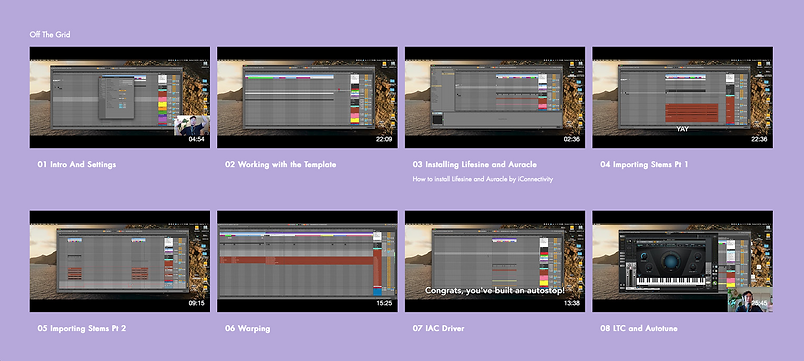Click the '08 LTC and Autotune' title
The height and width of the screenshot is (361, 804).
point(638,328)
